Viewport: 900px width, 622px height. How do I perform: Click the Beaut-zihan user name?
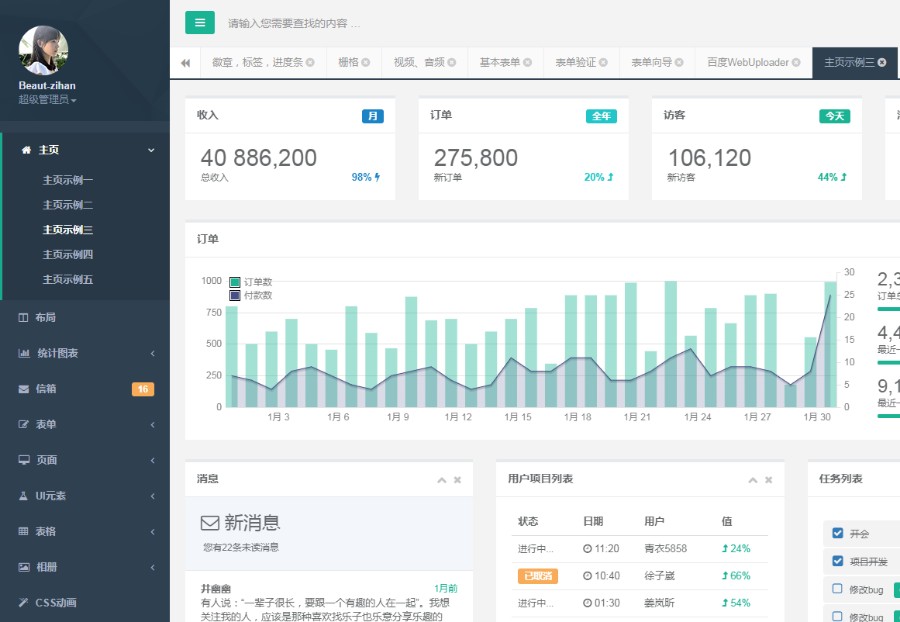pos(47,85)
